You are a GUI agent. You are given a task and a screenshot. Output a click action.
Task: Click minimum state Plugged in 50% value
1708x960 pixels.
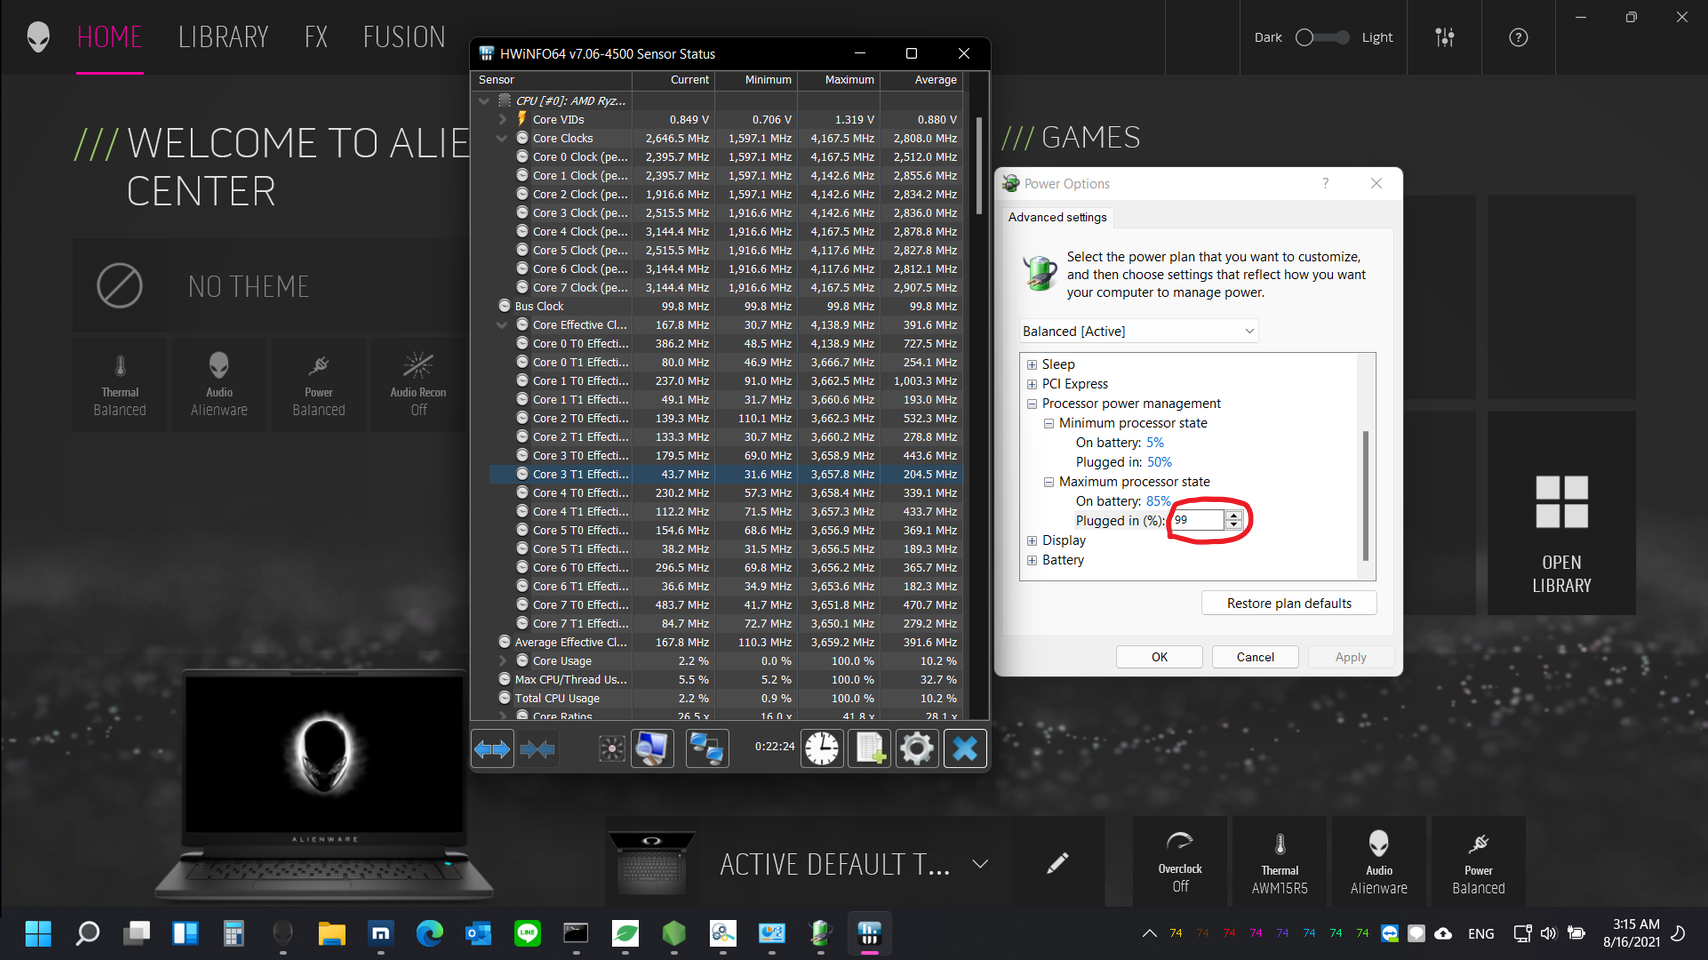(1159, 462)
